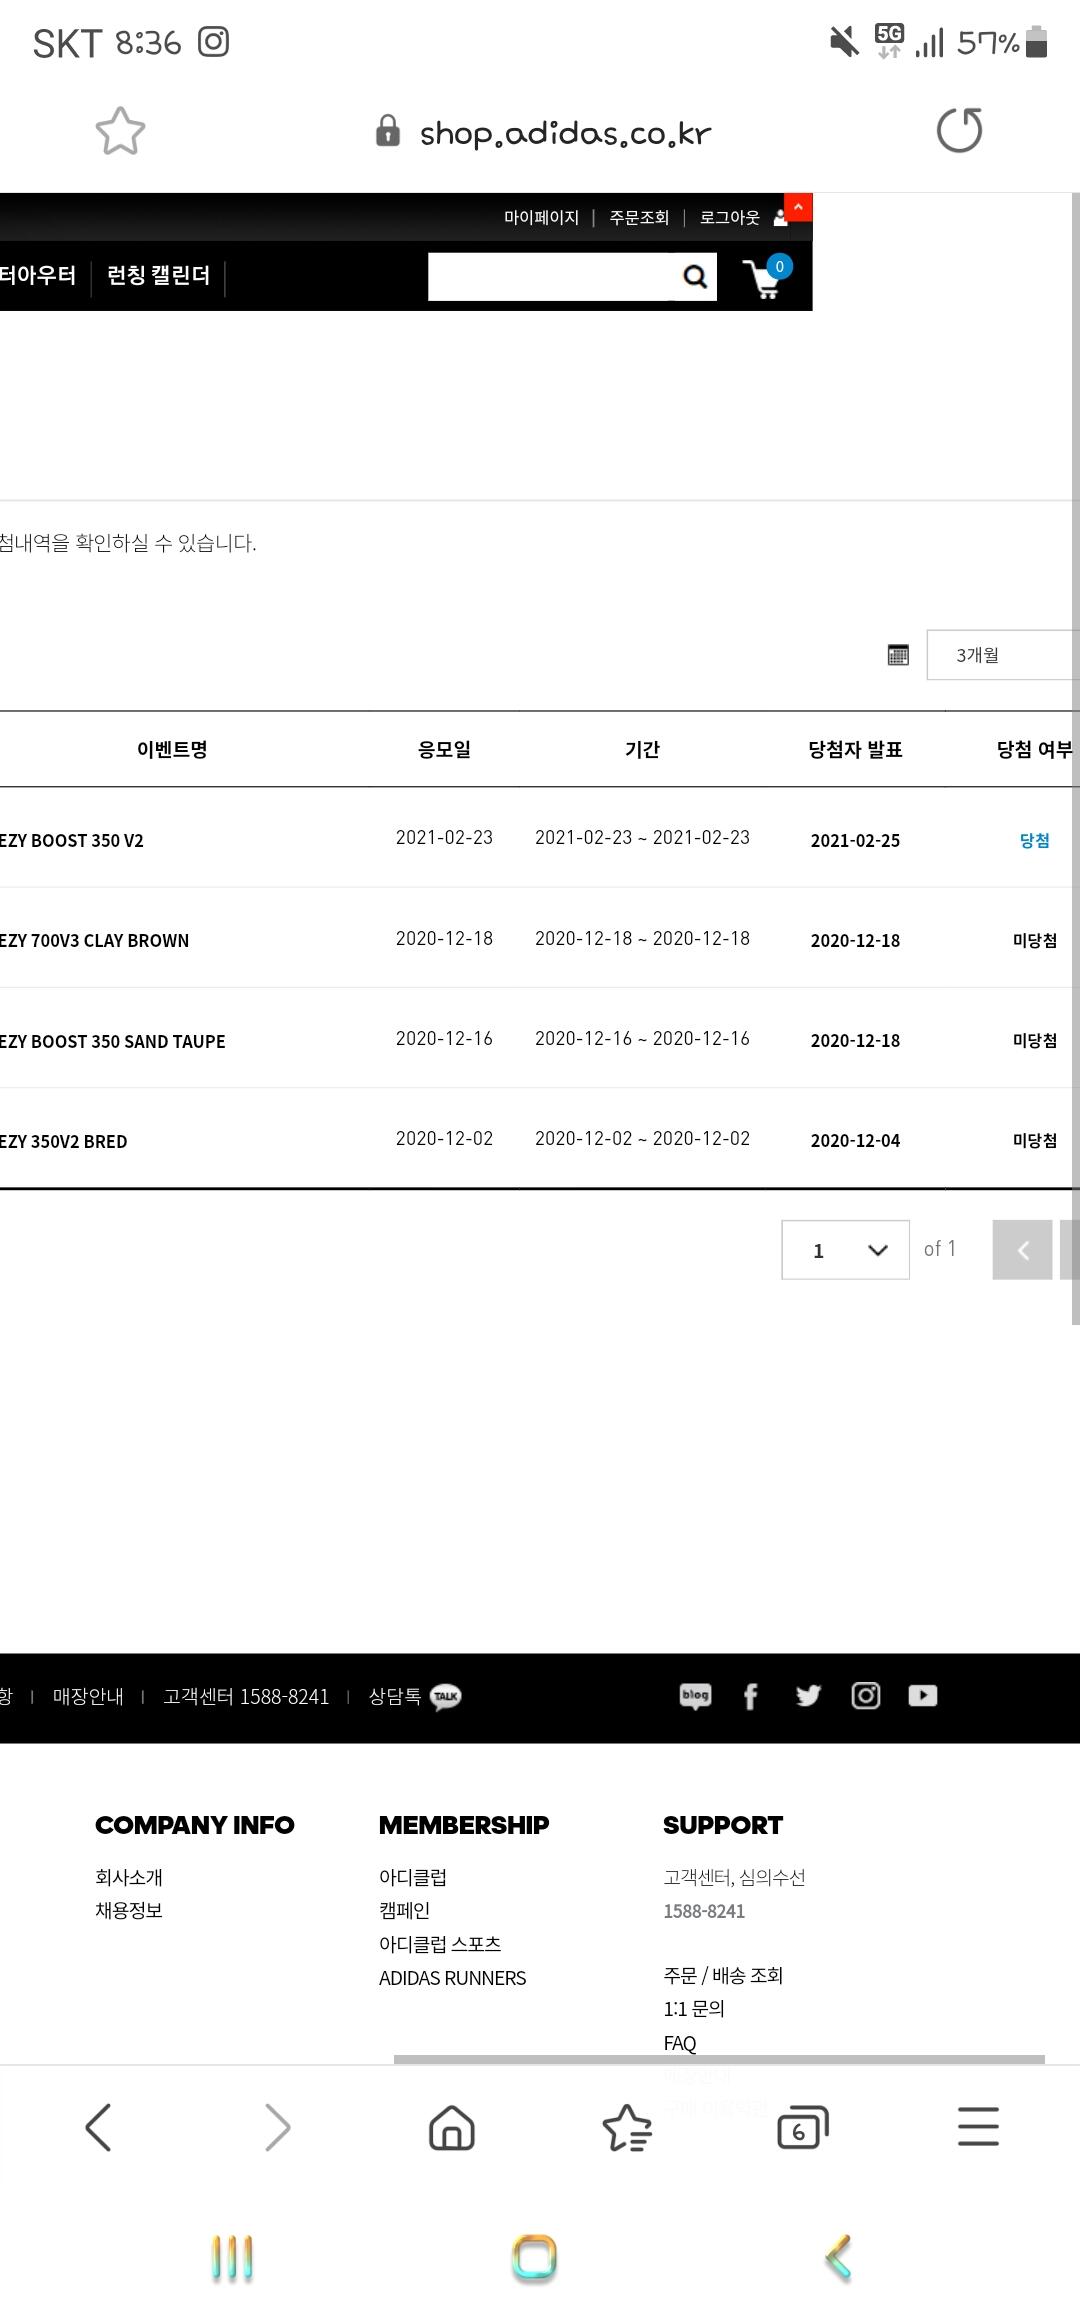
Task: Open 1:1 문의 support link
Action: (694, 2008)
